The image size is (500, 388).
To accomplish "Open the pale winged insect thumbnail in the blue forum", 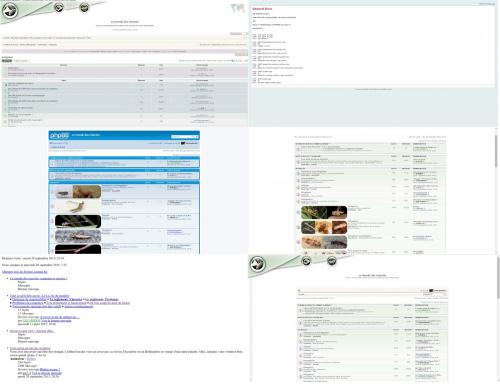I will 78,206.
